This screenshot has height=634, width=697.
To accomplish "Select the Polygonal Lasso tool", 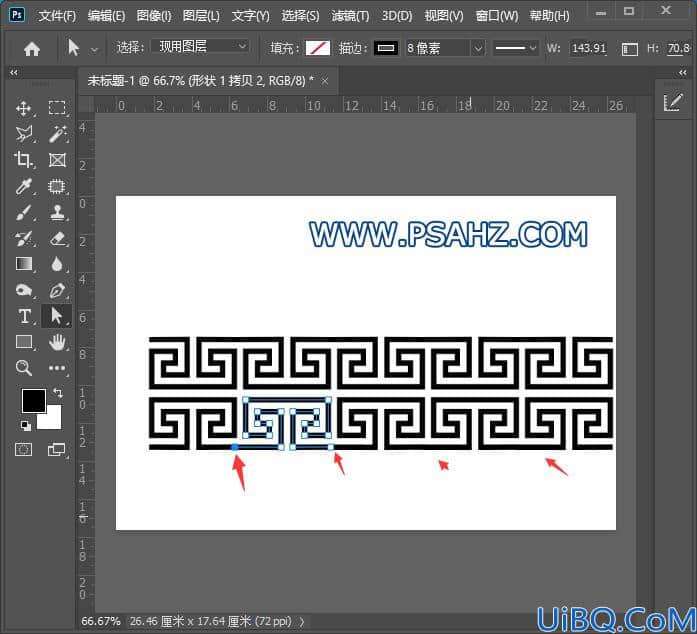I will click(24, 134).
